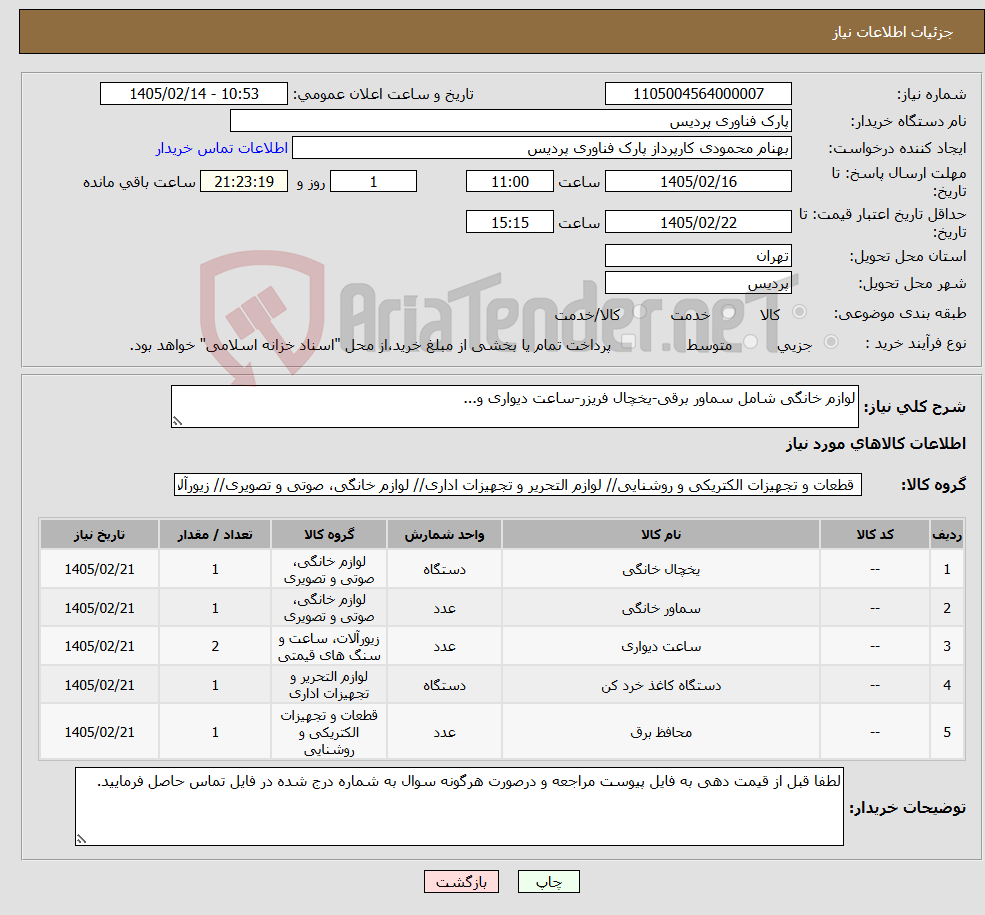The width and height of the screenshot is (985, 915).
Task: Open اطلاعات تماس خریدار link
Action: pyautogui.click(x=222, y=148)
